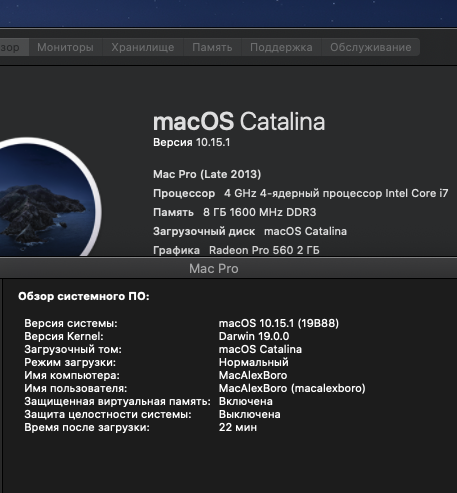Select the partially visible Обзор tab
Viewport: 457px width, 493px height.
tap(14, 47)
